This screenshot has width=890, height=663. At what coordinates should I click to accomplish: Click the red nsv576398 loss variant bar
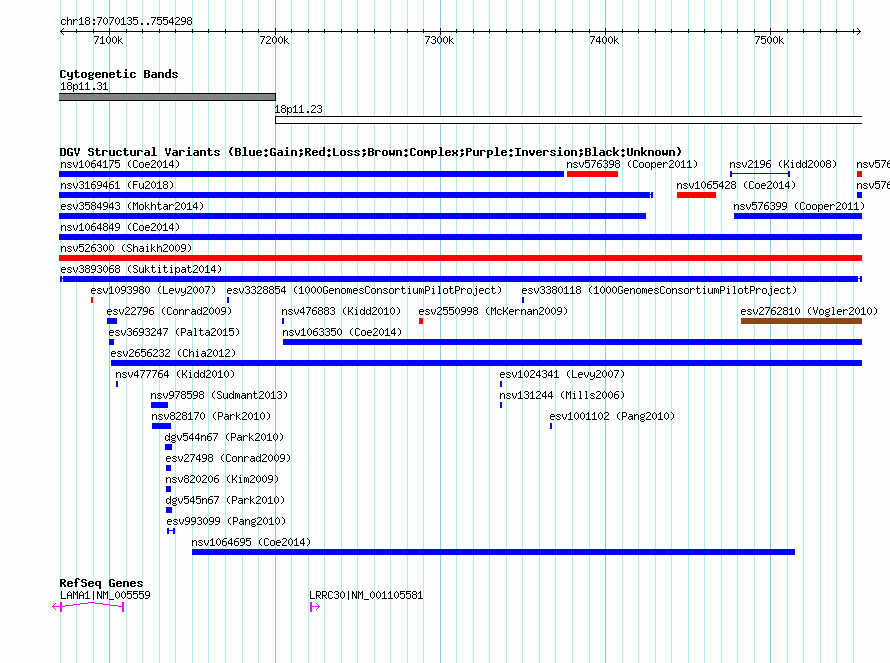[x=592, y=174]
